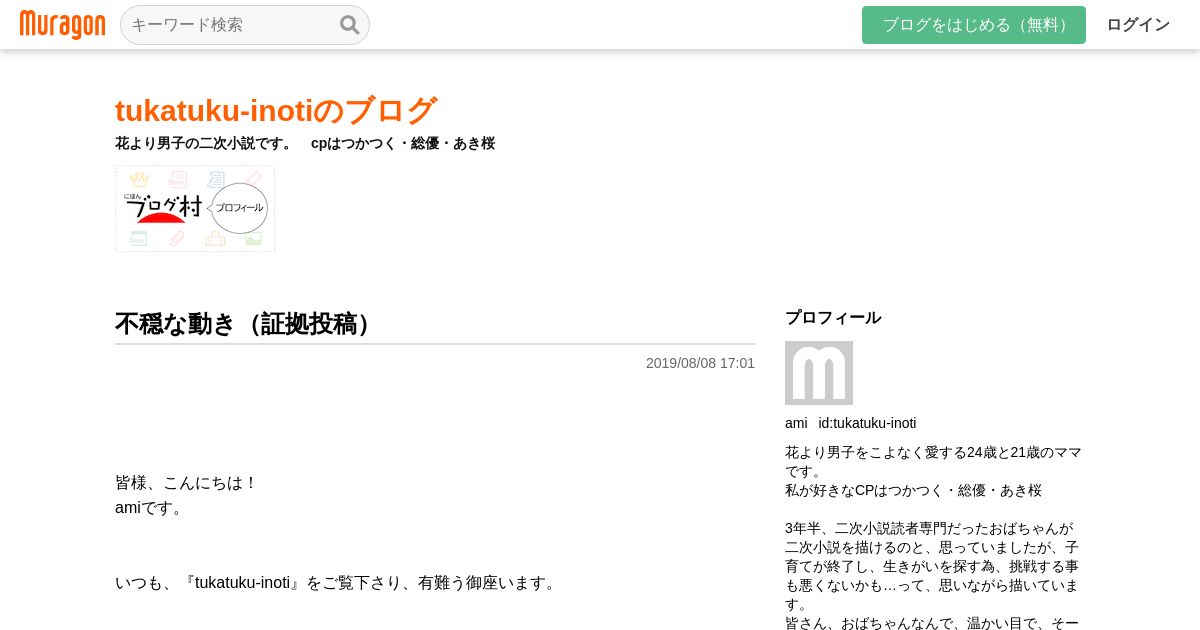Click profile text 私が好きなCPはつかつく・総優・あき桜
The image size is (1200, 630).
[x=913, y=490]
